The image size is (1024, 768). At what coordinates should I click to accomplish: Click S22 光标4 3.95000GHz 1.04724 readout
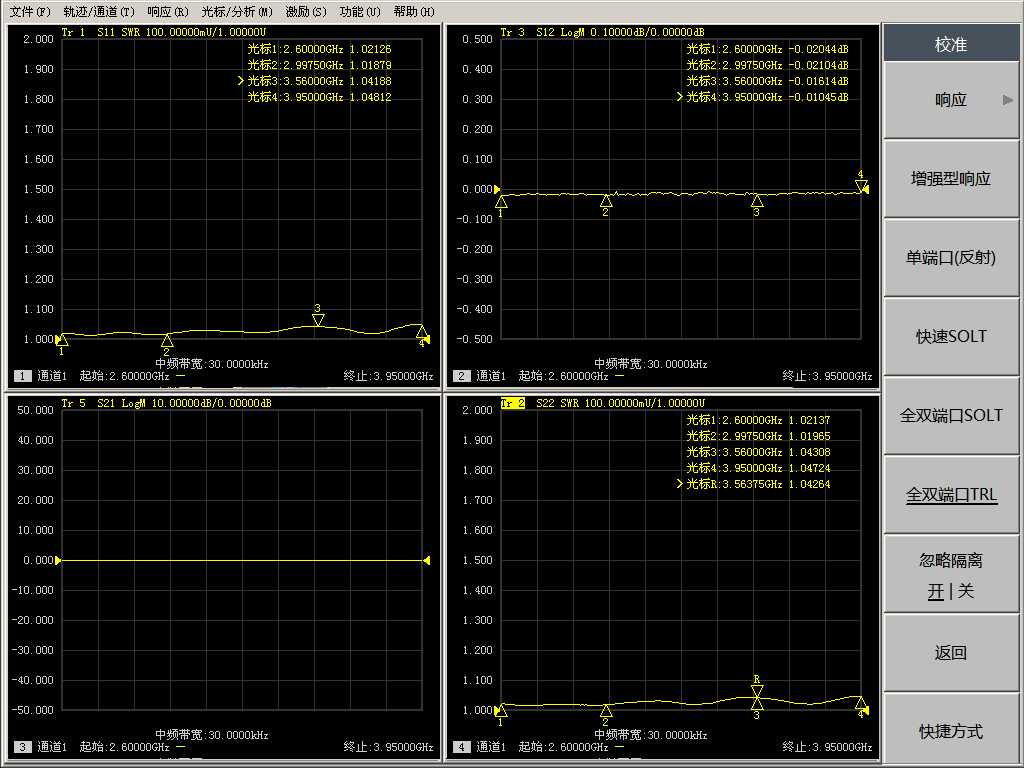click(758, 468)
